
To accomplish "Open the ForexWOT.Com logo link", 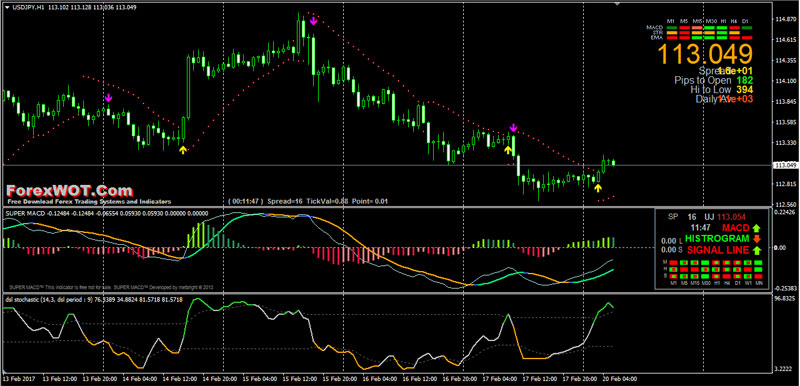I will tap(69, 191).
